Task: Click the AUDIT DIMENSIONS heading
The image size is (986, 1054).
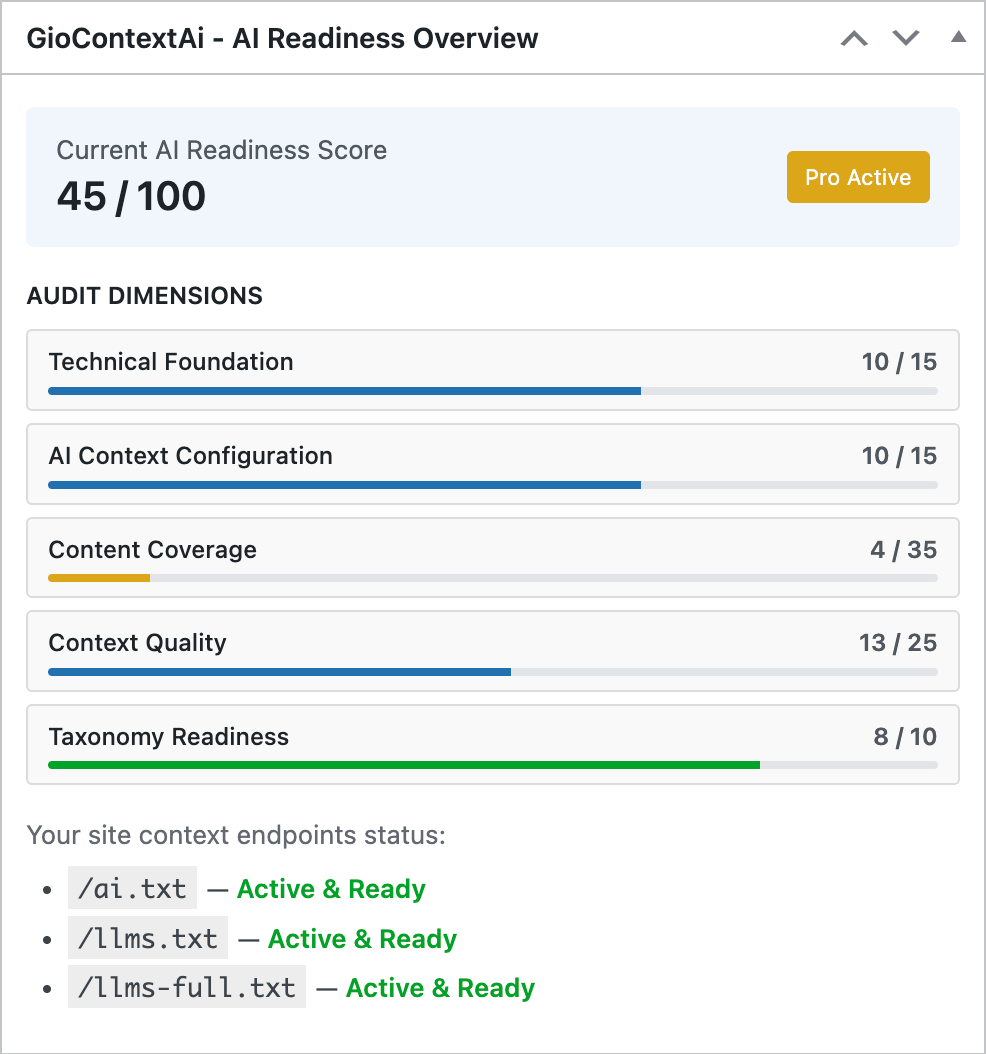Action: coord(145,296)
